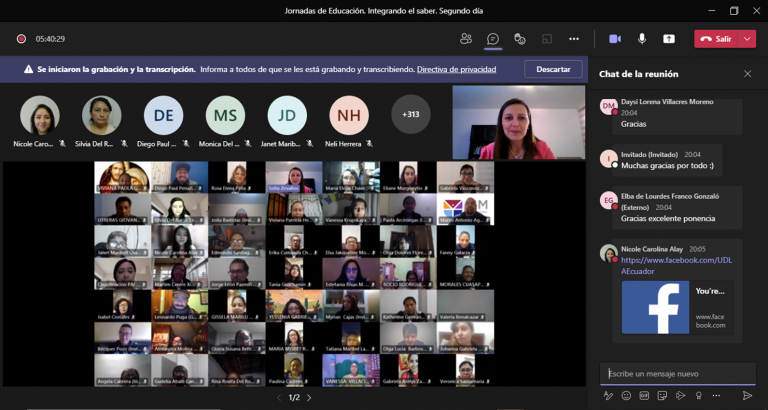Show the meeting participants list
This screenshot has height=410, width=768.
click(x=466, y=39)
